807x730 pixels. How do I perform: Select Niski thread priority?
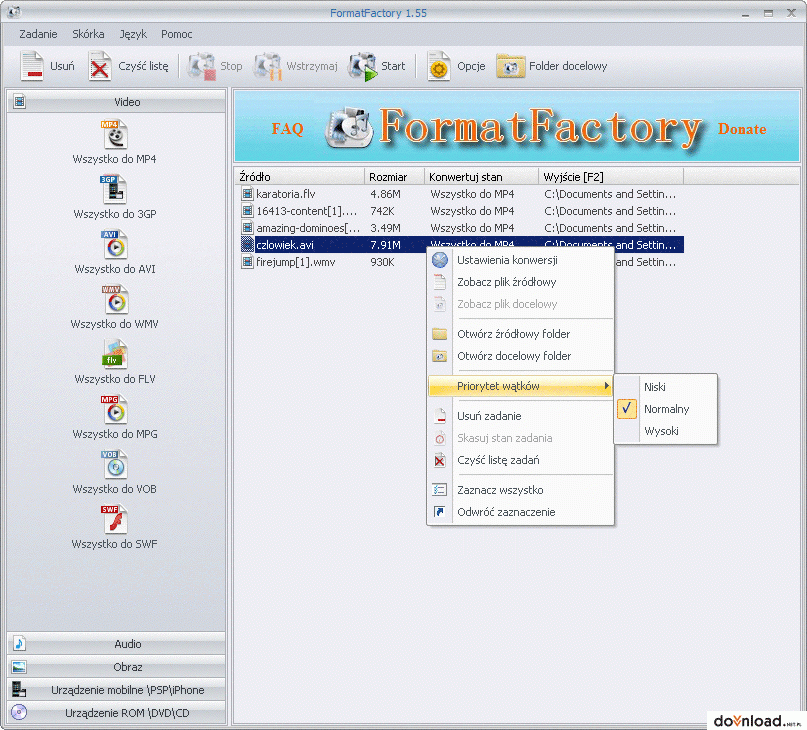pyautogui.click(x=666, y=387)
